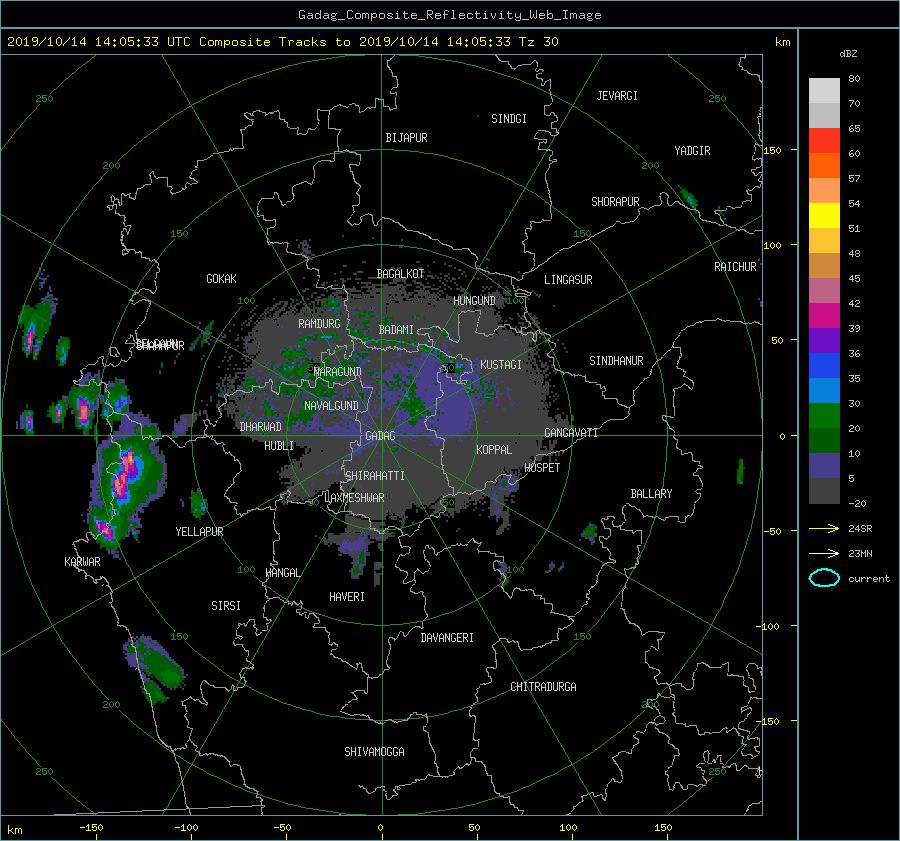The width and height of the screenshot is (900, 841).
Task: Click the Gadag_Composite_Reflectivity_Web_Image title
Action: pyautogui.click(x=449, y=15)
